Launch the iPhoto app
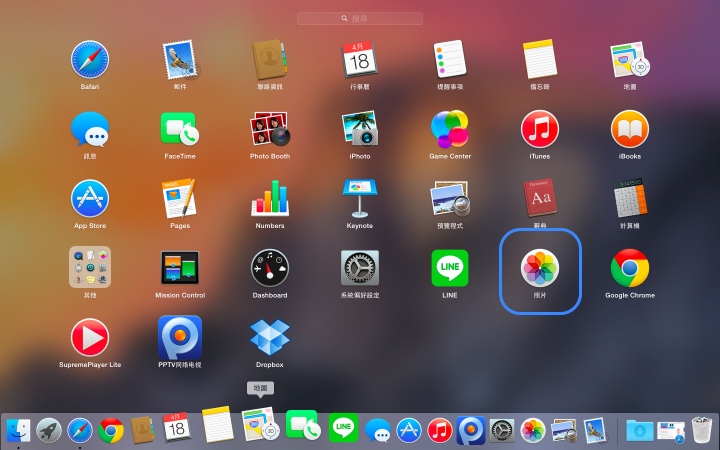Screen dimensions: 720x450 [x=360, y=129]
